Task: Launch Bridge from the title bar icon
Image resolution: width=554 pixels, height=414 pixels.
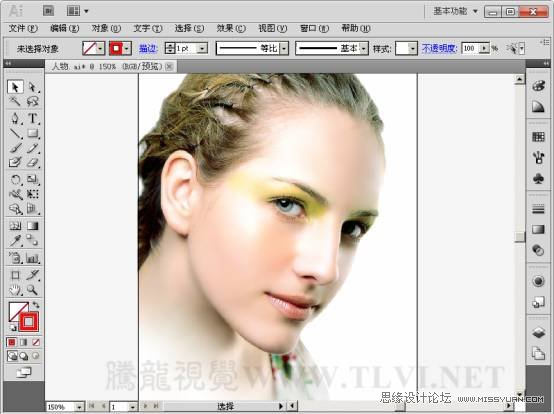Action: (x=48, y=11)
